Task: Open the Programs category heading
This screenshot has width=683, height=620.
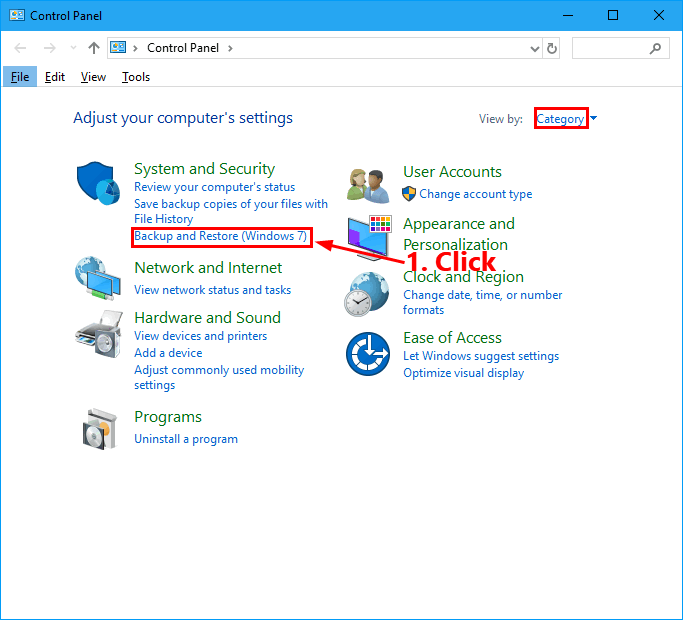Action: pos(168,417)
